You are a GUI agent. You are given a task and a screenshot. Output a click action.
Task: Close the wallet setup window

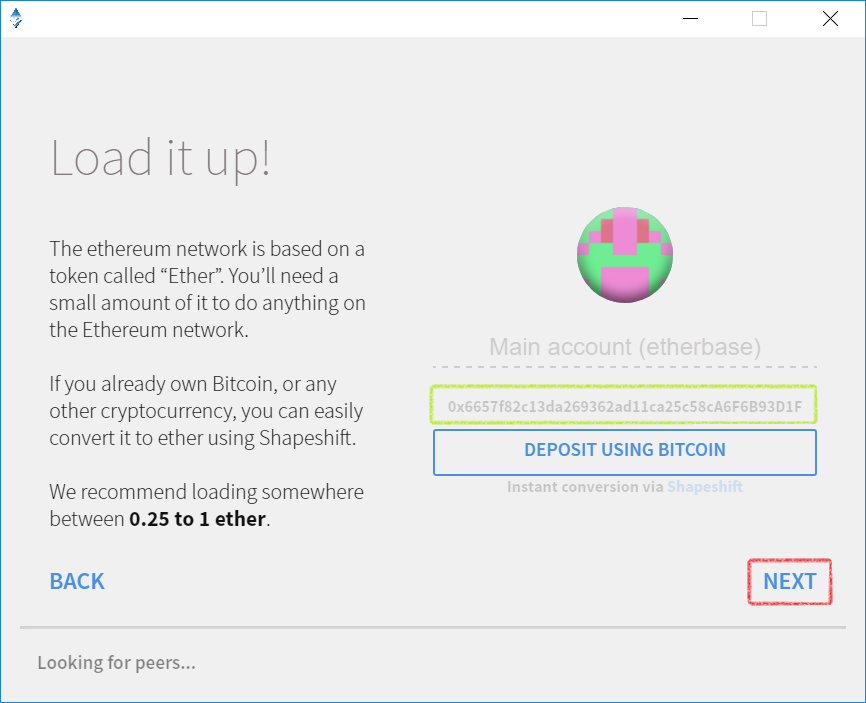tap(830, 19)
